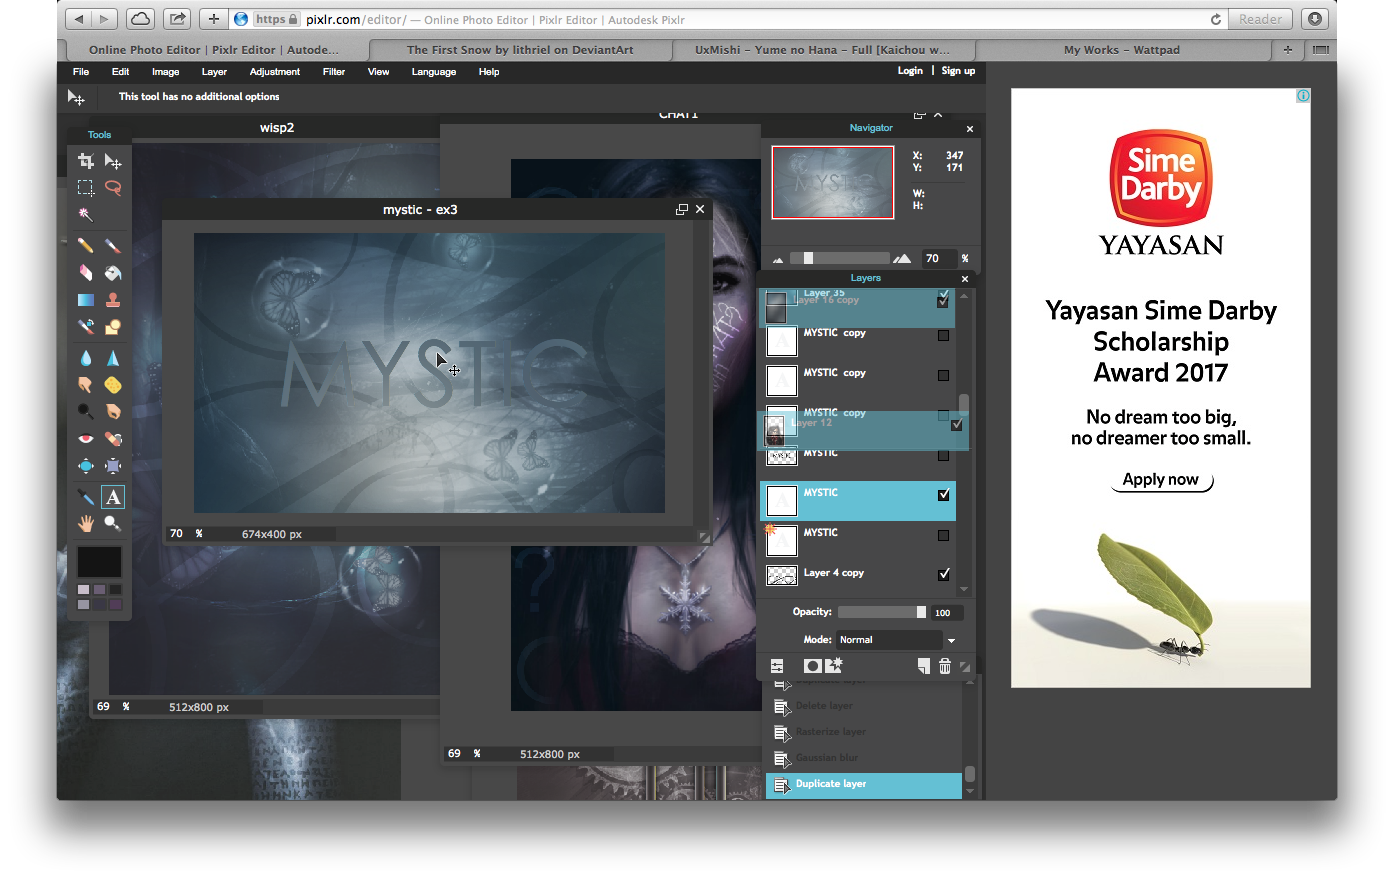Select the Spot Heal bandage tool
Image resolution: width=1394 pixels, height=879 pixels.
coord(113,439)
